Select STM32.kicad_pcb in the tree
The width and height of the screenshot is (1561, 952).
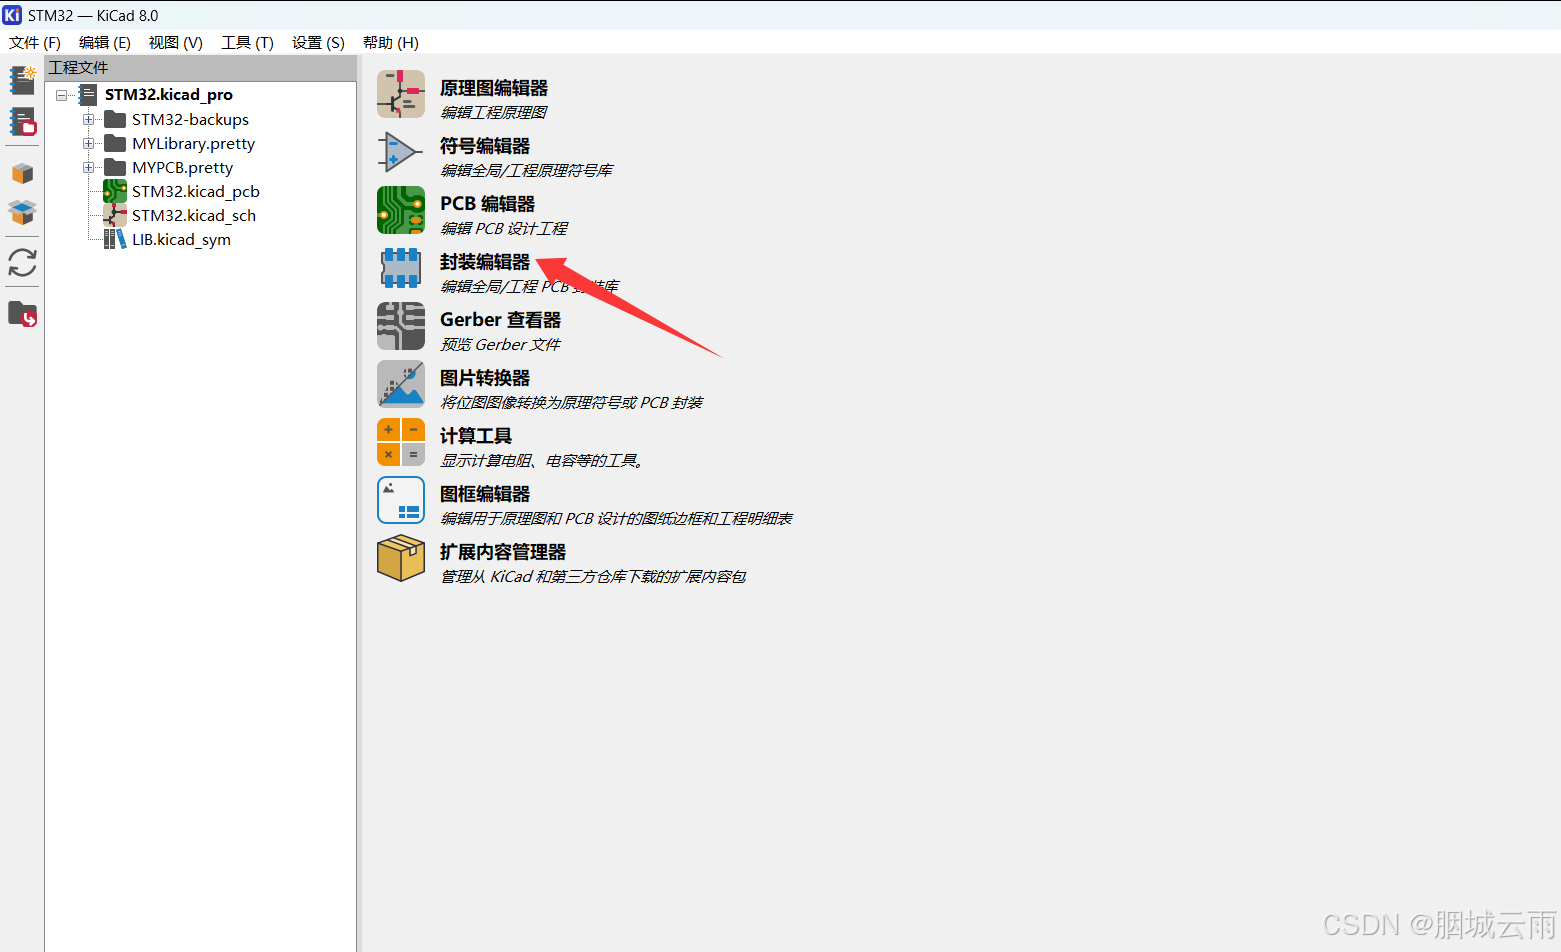tap(196, 192)
